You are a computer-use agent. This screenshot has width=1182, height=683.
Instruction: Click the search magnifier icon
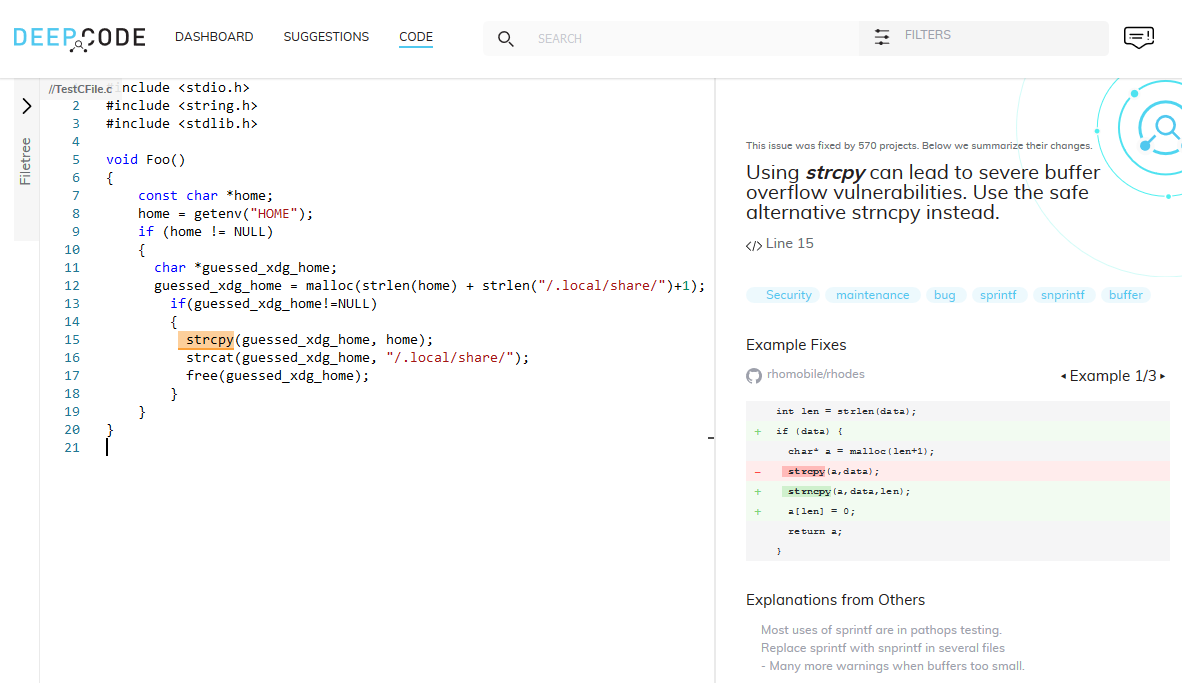coord(506,39)
